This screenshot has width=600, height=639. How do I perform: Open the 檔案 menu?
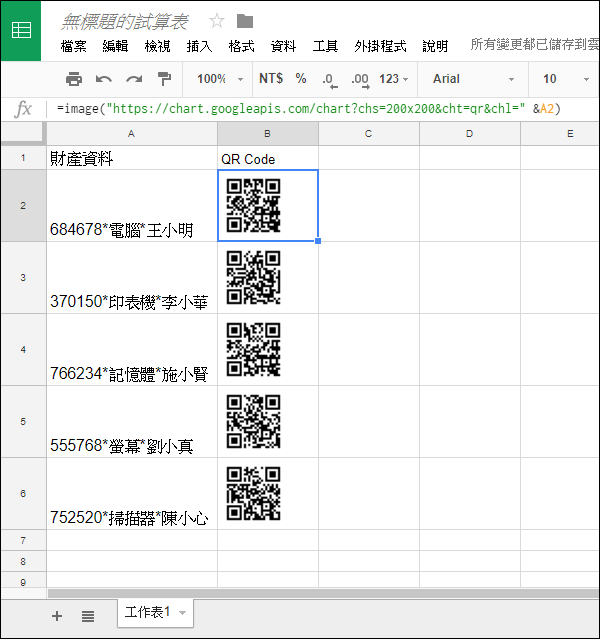(73, 46)
